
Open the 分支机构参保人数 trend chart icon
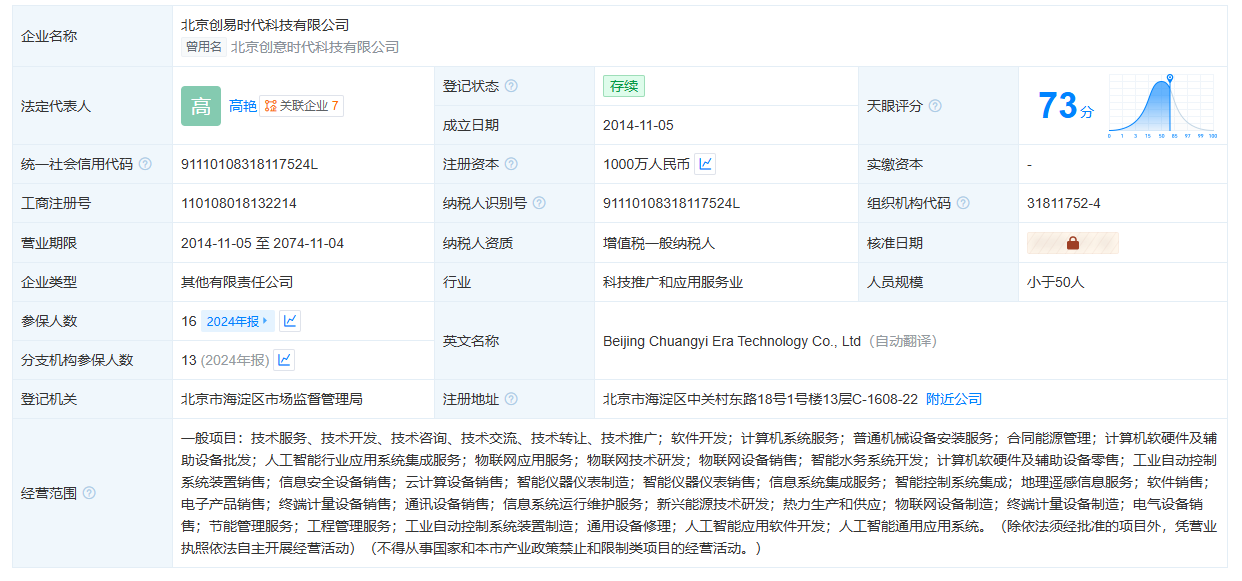(284, 360)
